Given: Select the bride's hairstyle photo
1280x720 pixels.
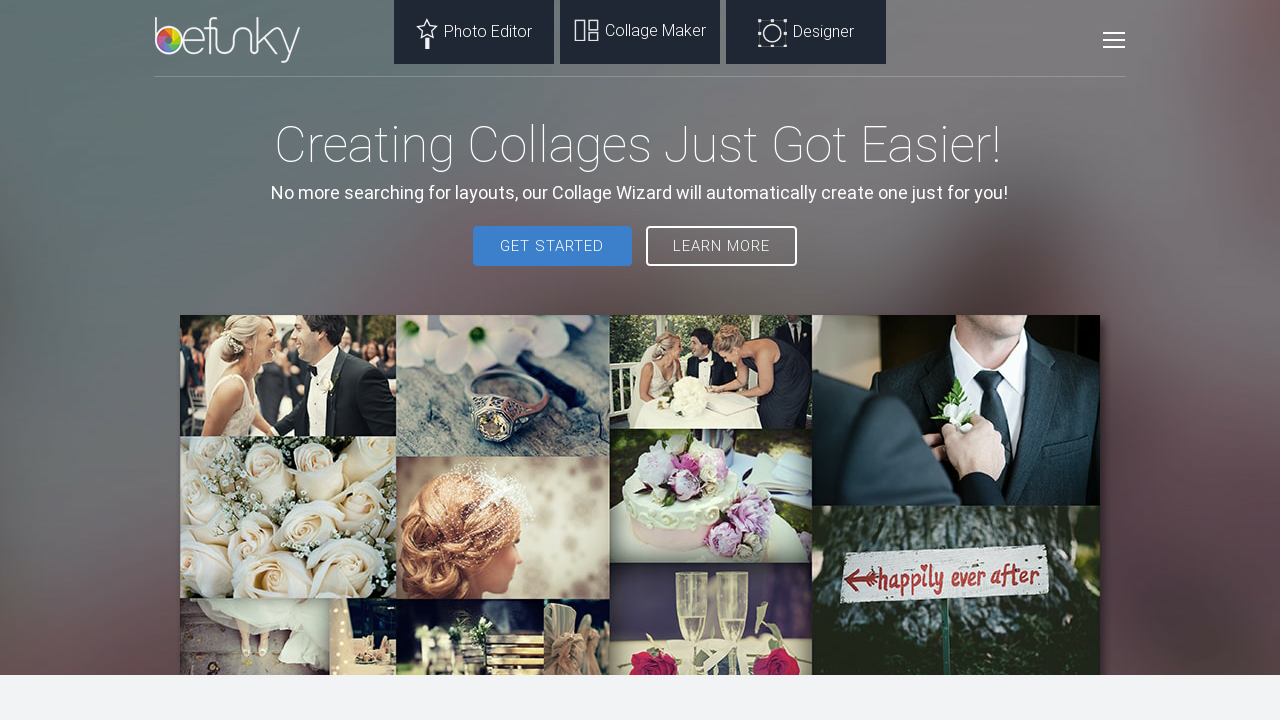Looking at the screenshot, I should tap(503, 528).
